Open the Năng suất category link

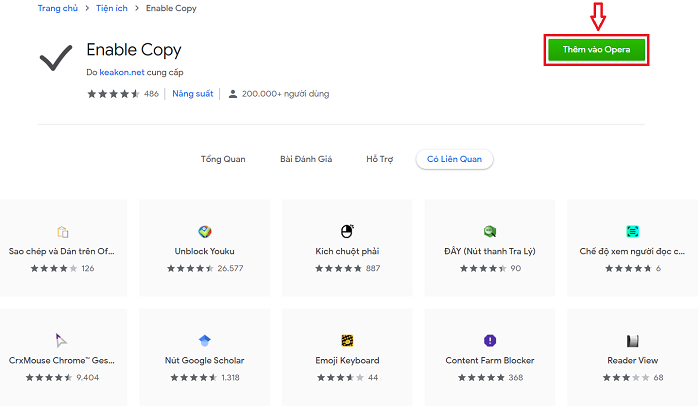pyautogui.click(x=193, y=94)
